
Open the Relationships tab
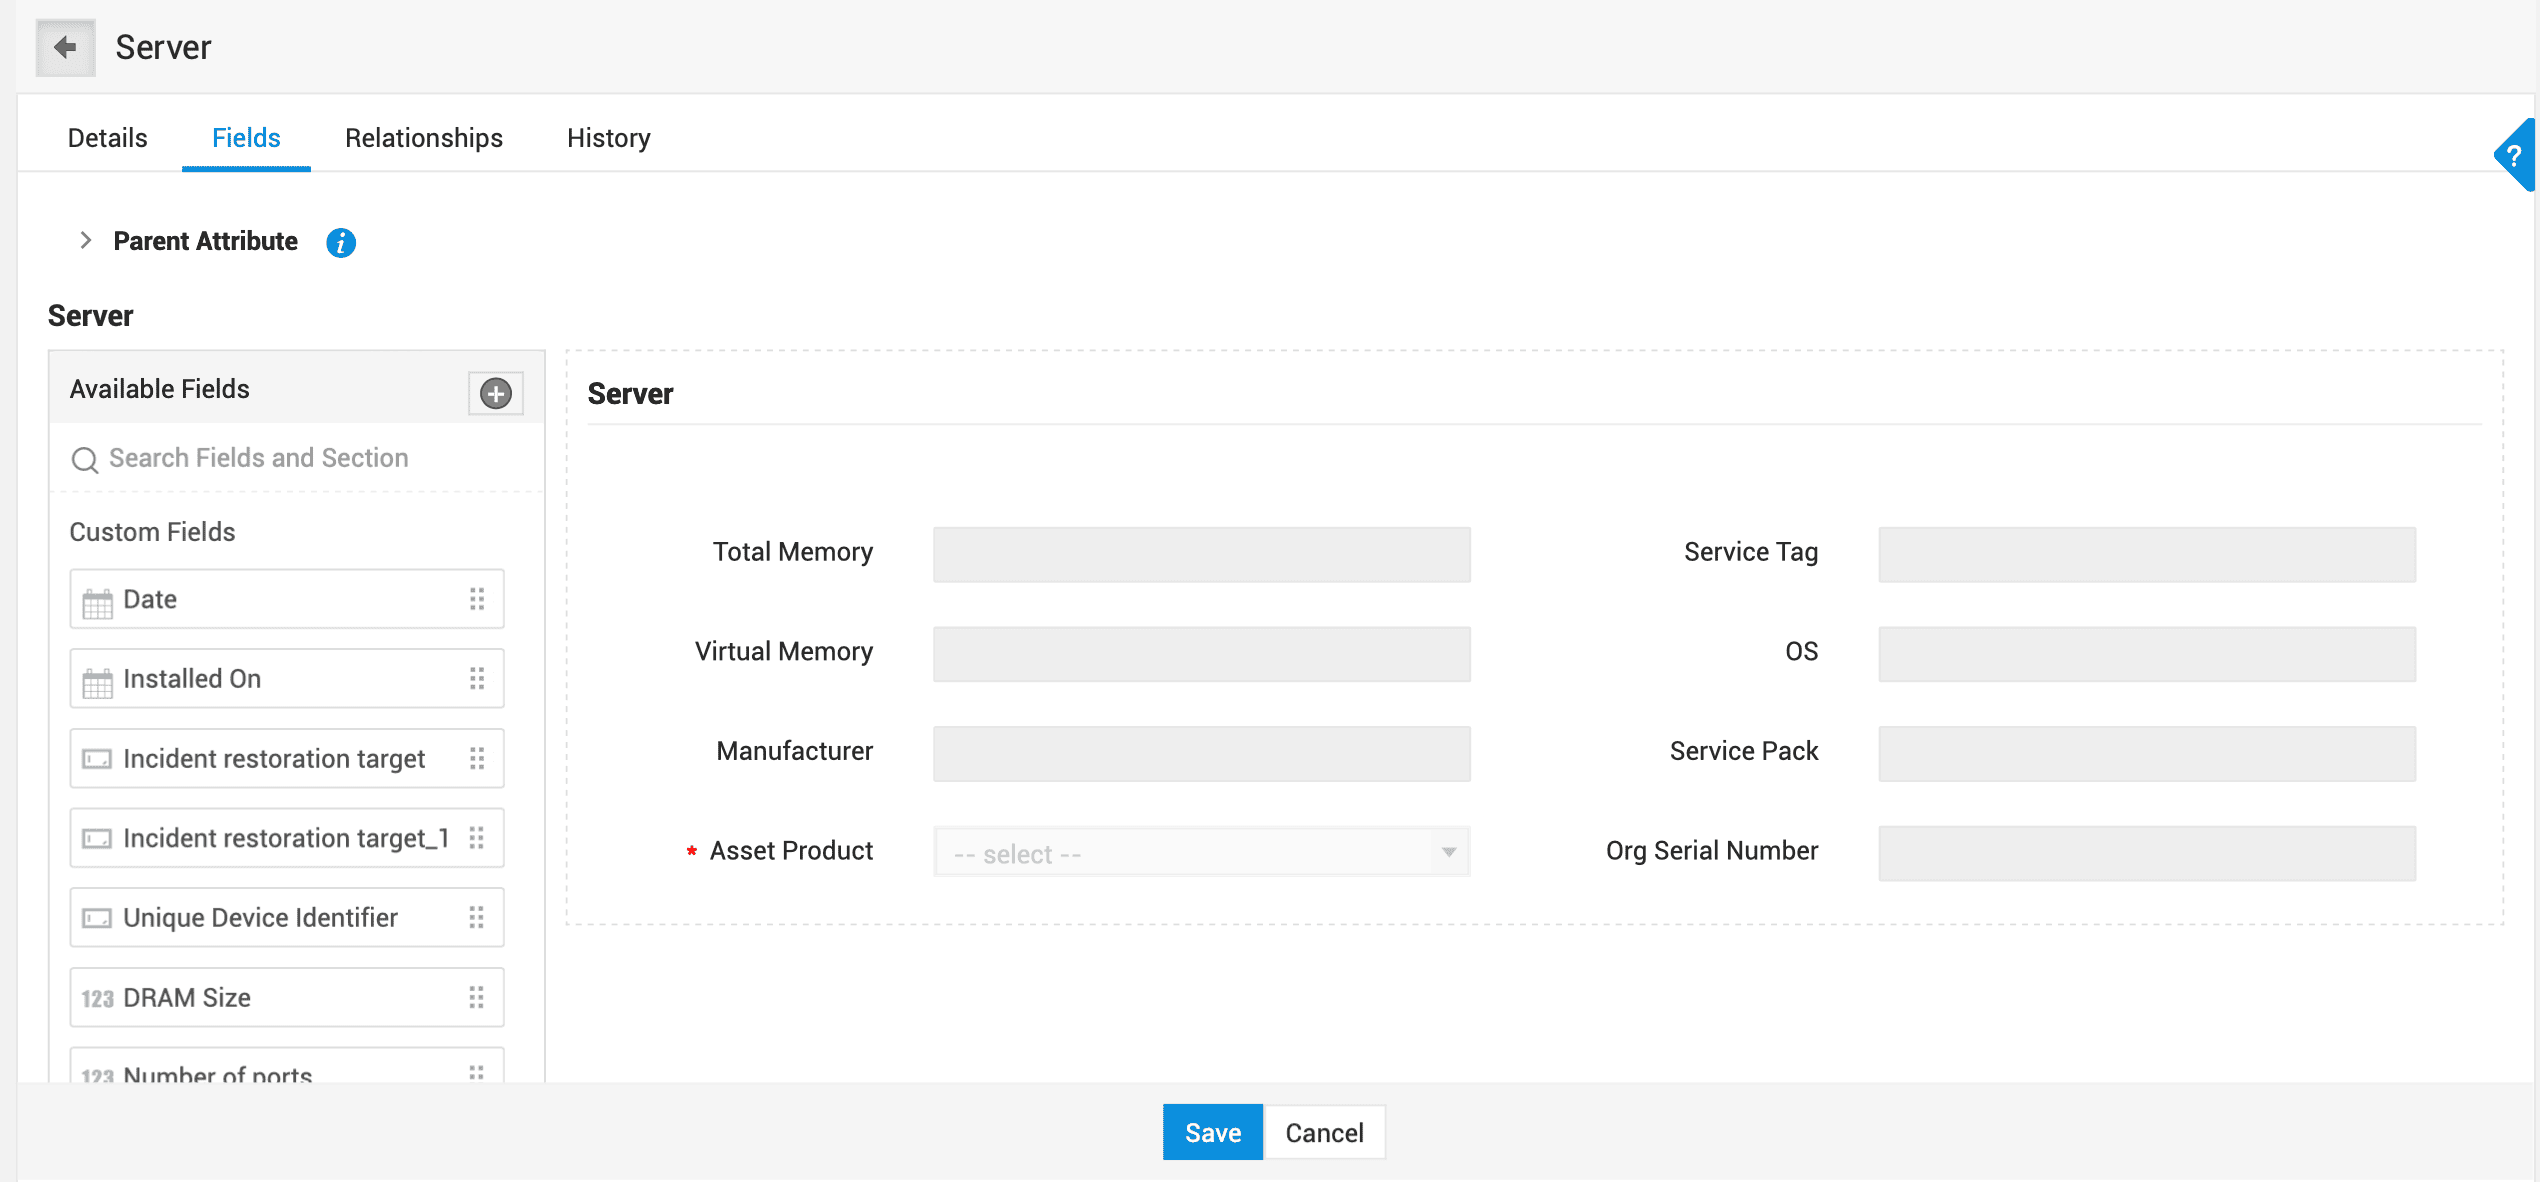coord(424,138)
